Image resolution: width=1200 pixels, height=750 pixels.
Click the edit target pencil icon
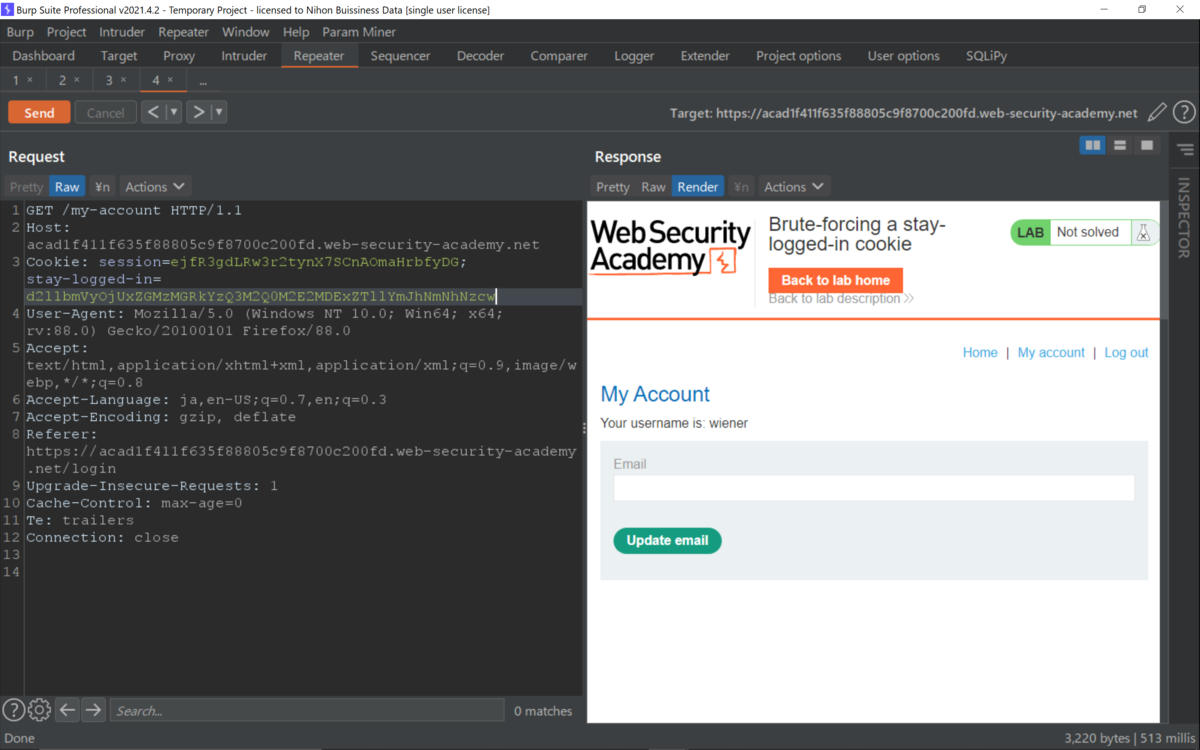coord(1157,113)
